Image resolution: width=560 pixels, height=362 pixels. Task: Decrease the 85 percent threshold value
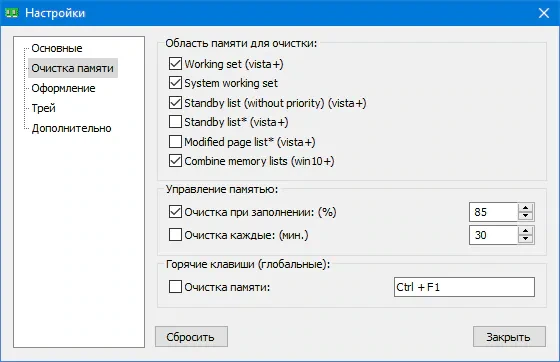(525, 216)
